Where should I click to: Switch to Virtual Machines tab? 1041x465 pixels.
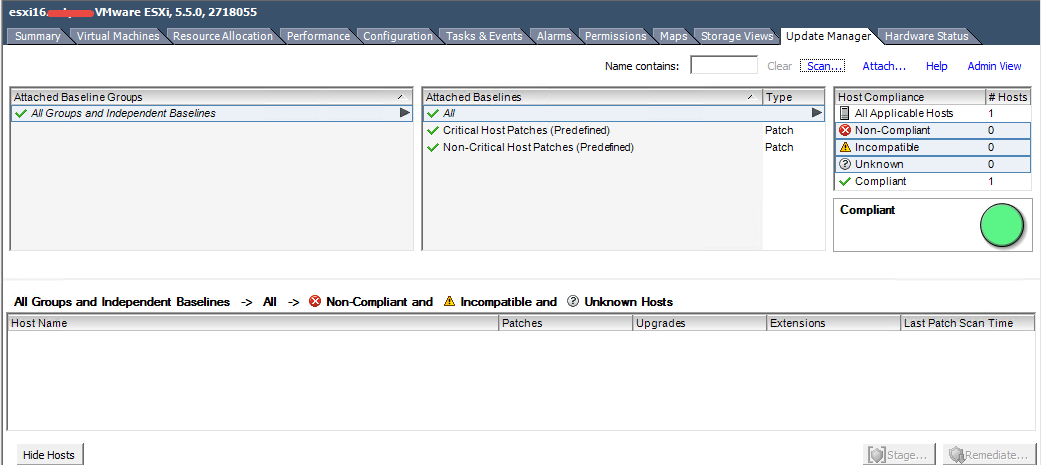click(118, 36)
